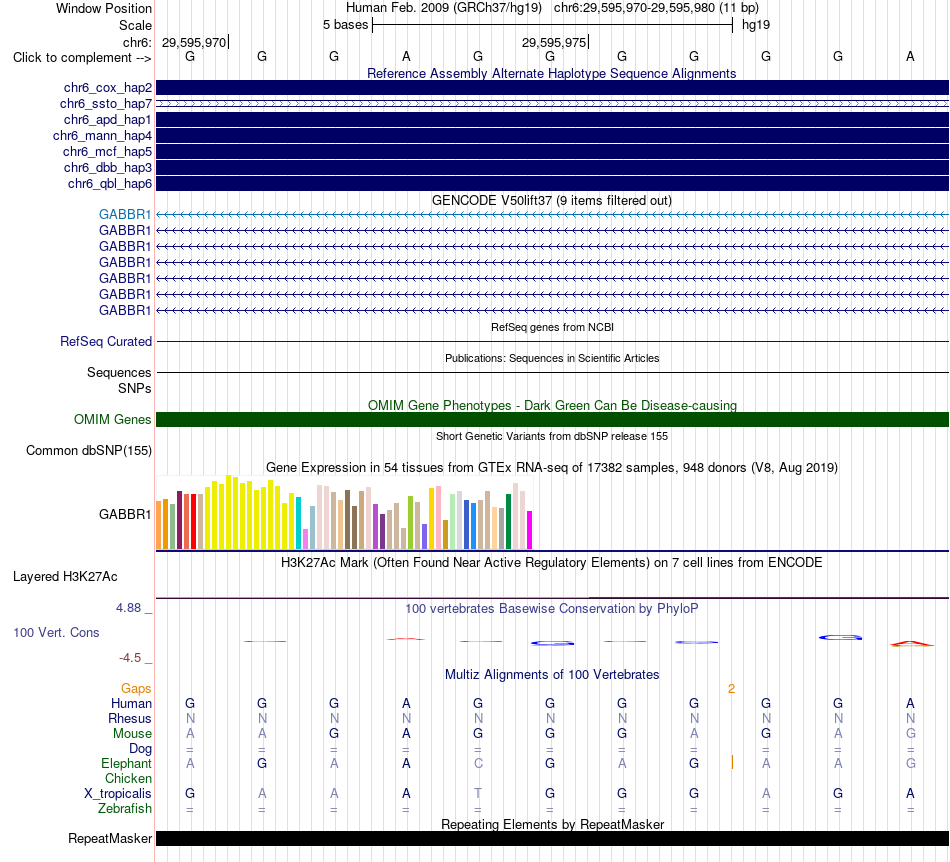
Task: Click the Human species label
Action: 131,703
